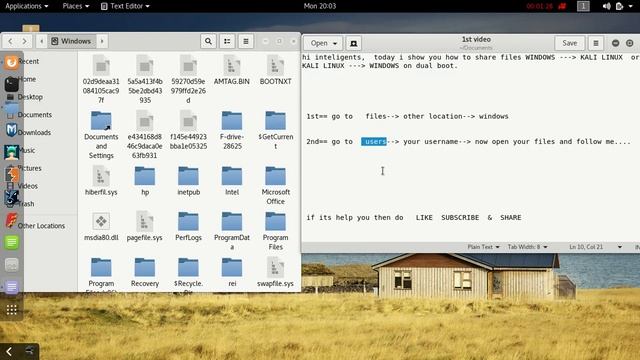640x360 pixels.
Task: Open the $GetCurrent folder
Action: tap(276, 130)
